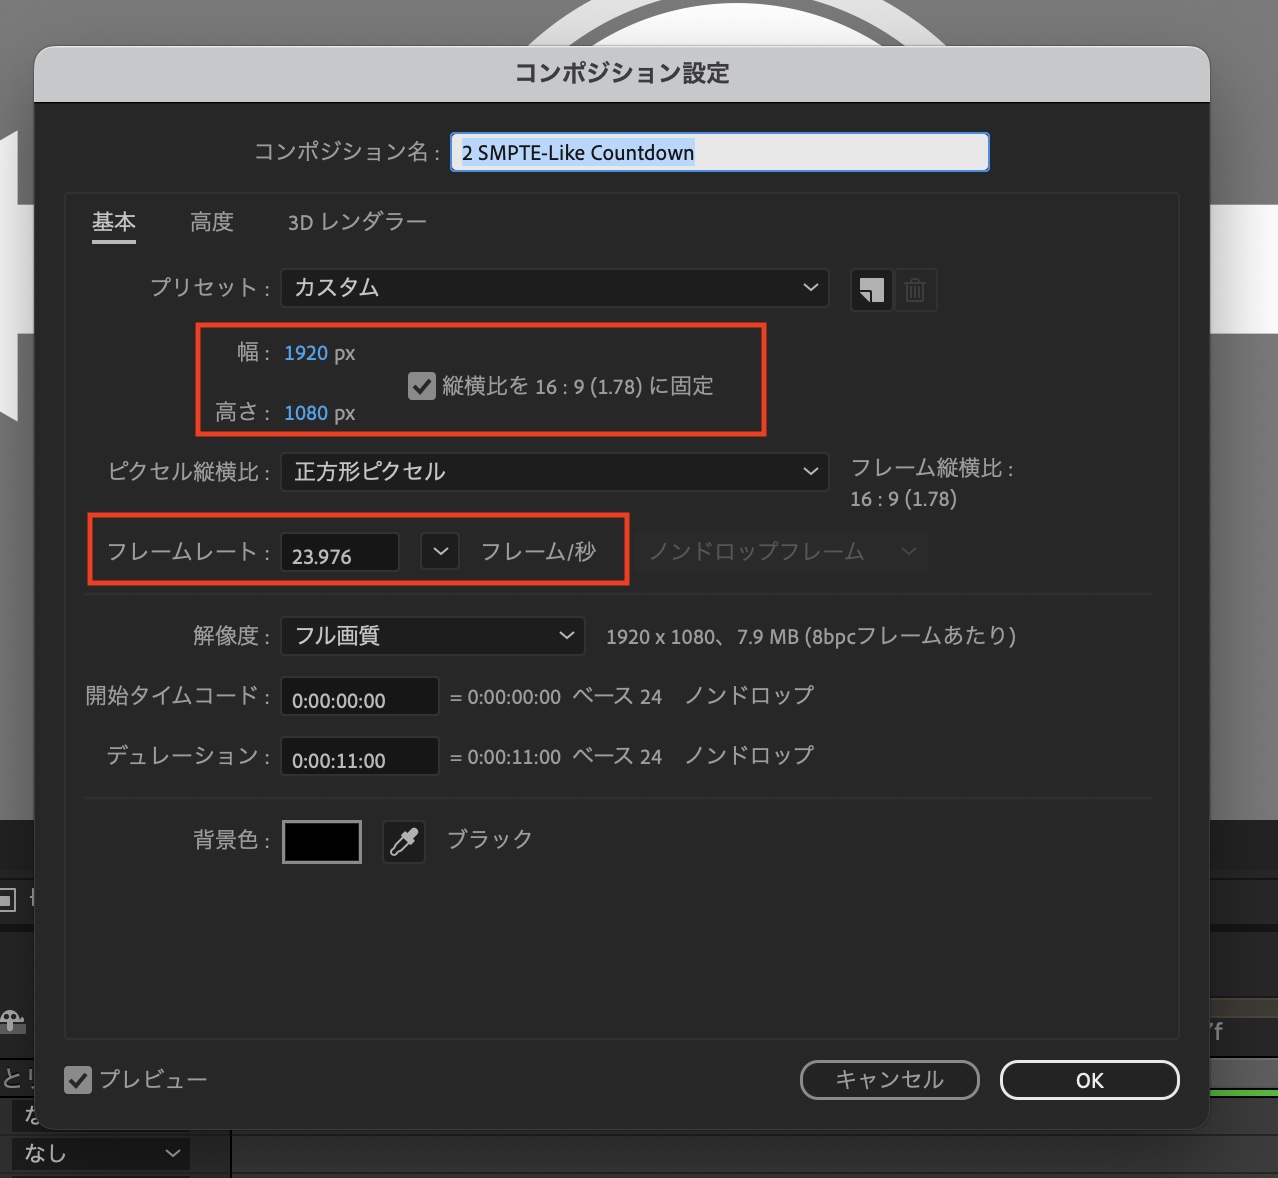The image size is (1278, 1178).
Task: Click the duration field showing 0:00:11:00
Action: [359, 757]
